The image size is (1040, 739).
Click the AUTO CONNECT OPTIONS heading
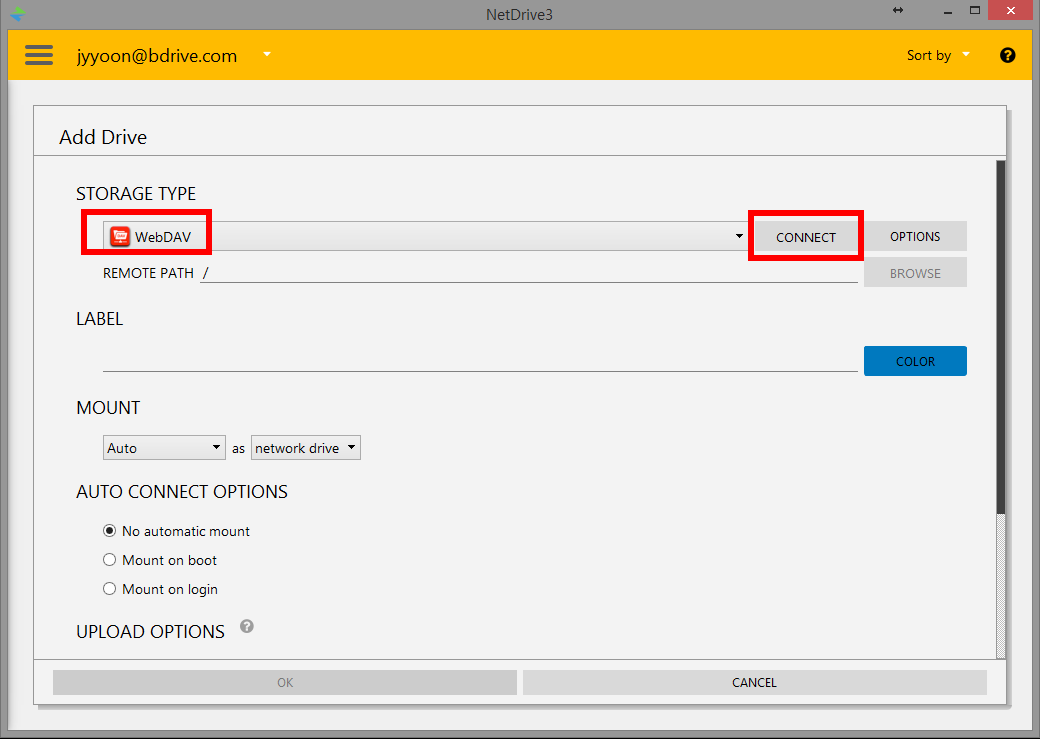(x=182, y=492)
